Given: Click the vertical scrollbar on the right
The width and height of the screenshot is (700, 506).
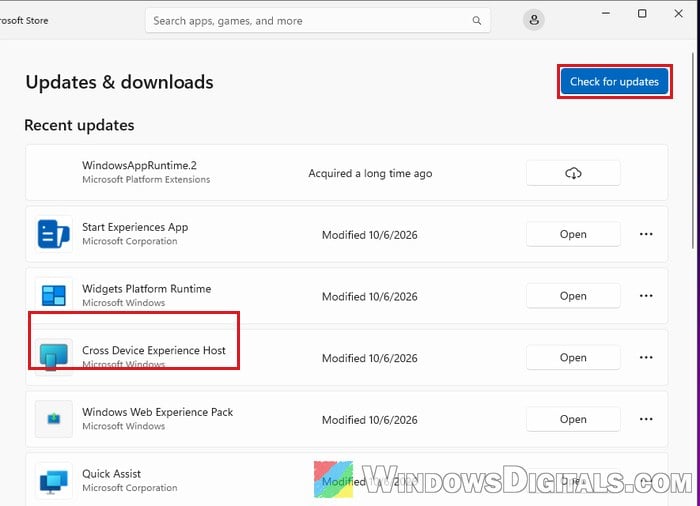Looking at the screenshot, I should (x=693, y=152).
